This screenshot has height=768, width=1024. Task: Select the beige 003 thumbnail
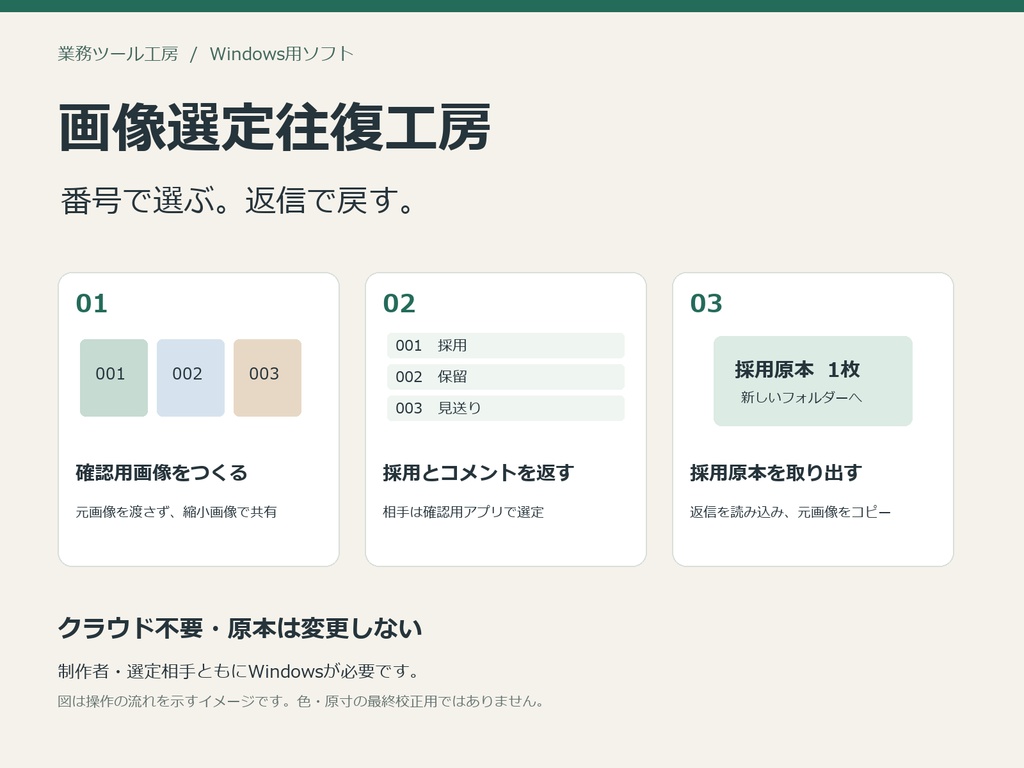coord(268,377)
